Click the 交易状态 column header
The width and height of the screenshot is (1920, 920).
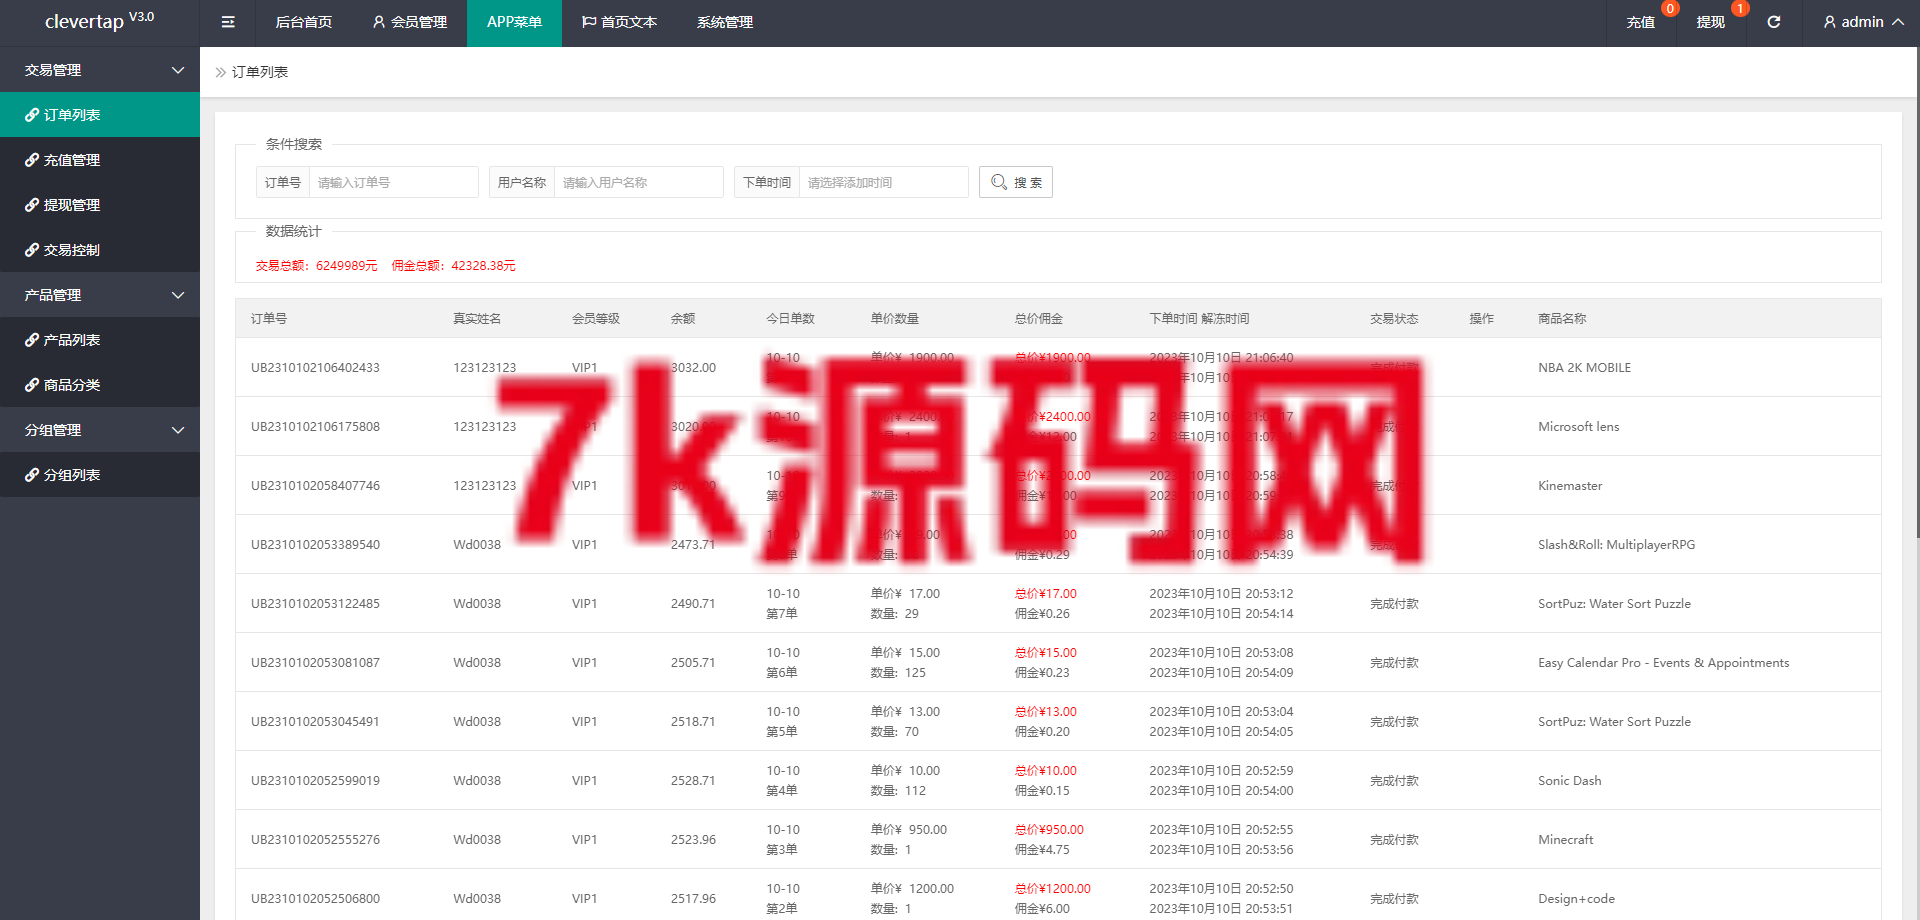(x=1394, y=319)
